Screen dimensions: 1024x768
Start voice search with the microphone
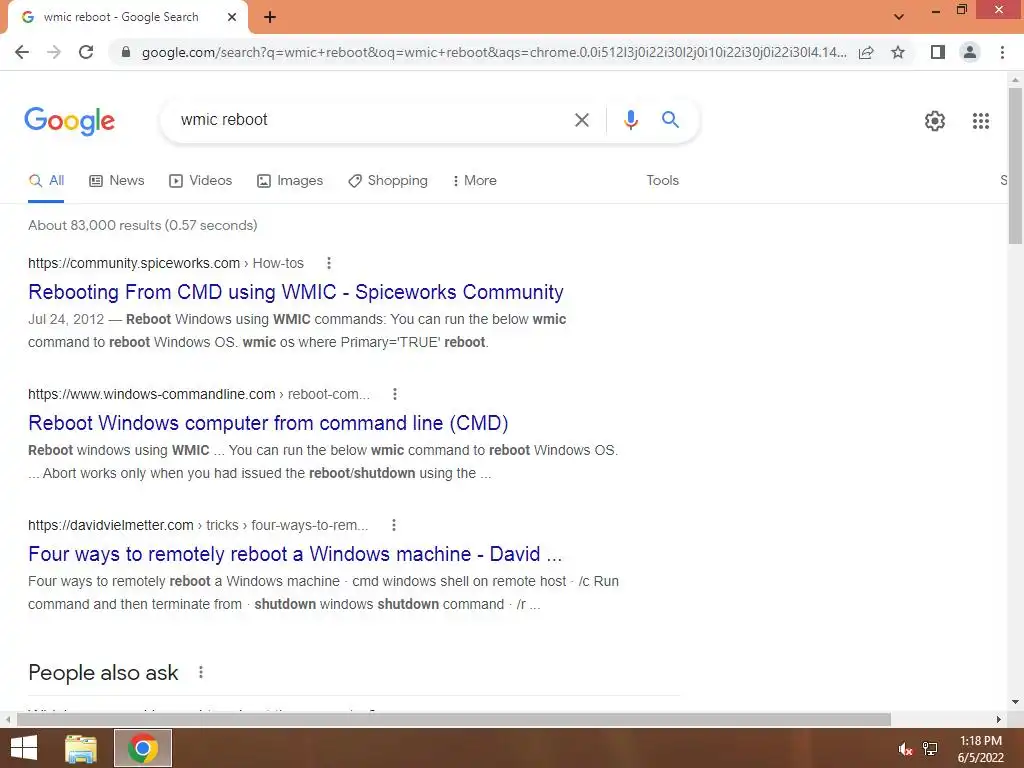630,120
